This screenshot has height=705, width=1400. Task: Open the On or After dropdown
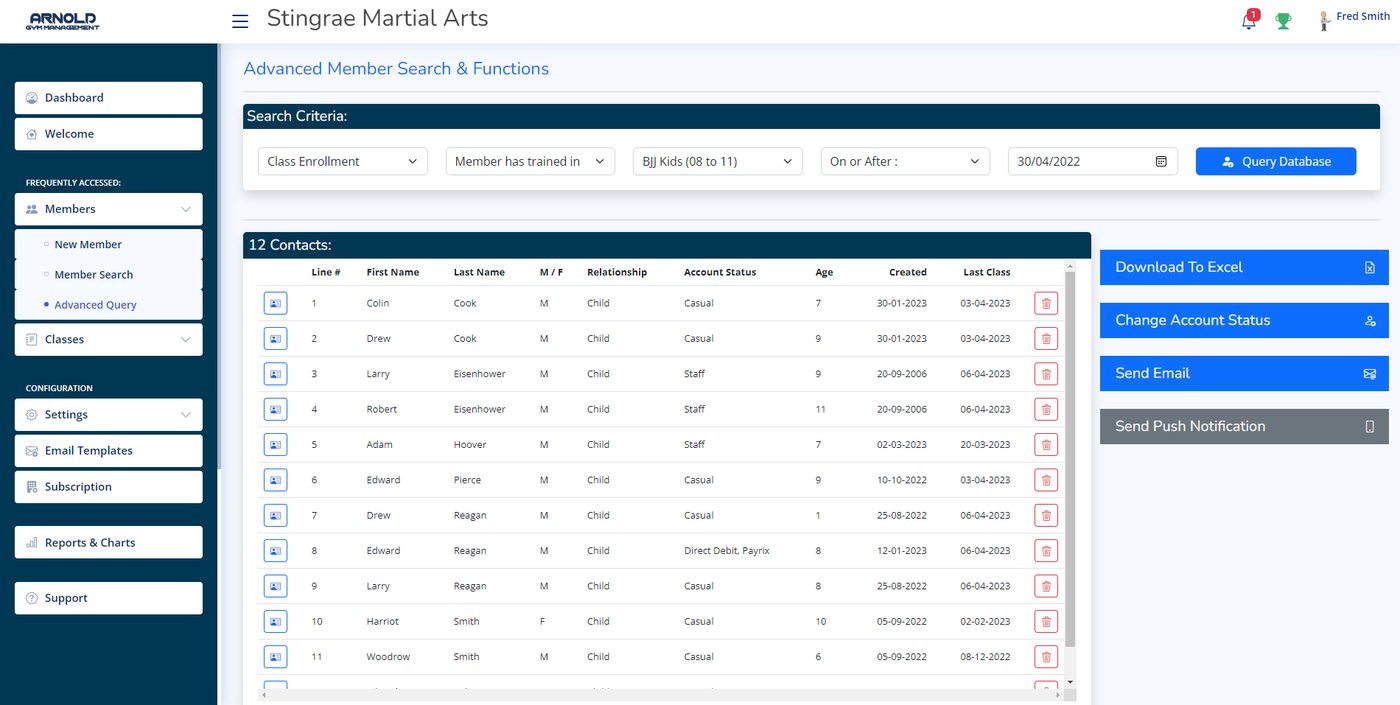(x=905, y=161)
